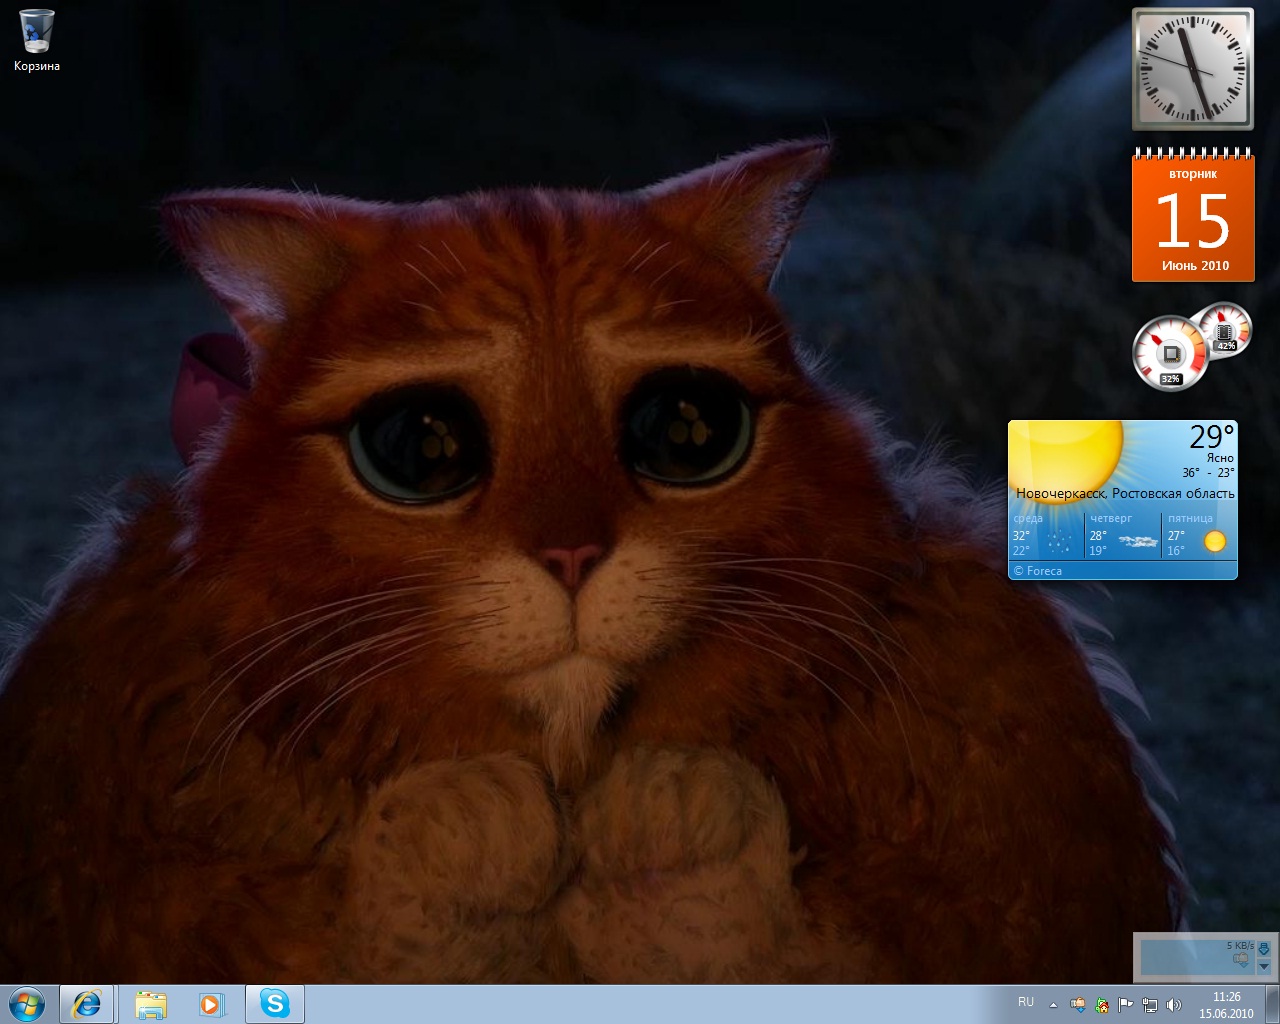Show hidden tray icons arrow
This screenshot has height=1024, width=1280.
pyautogui.click(x=1053, y=1005)
